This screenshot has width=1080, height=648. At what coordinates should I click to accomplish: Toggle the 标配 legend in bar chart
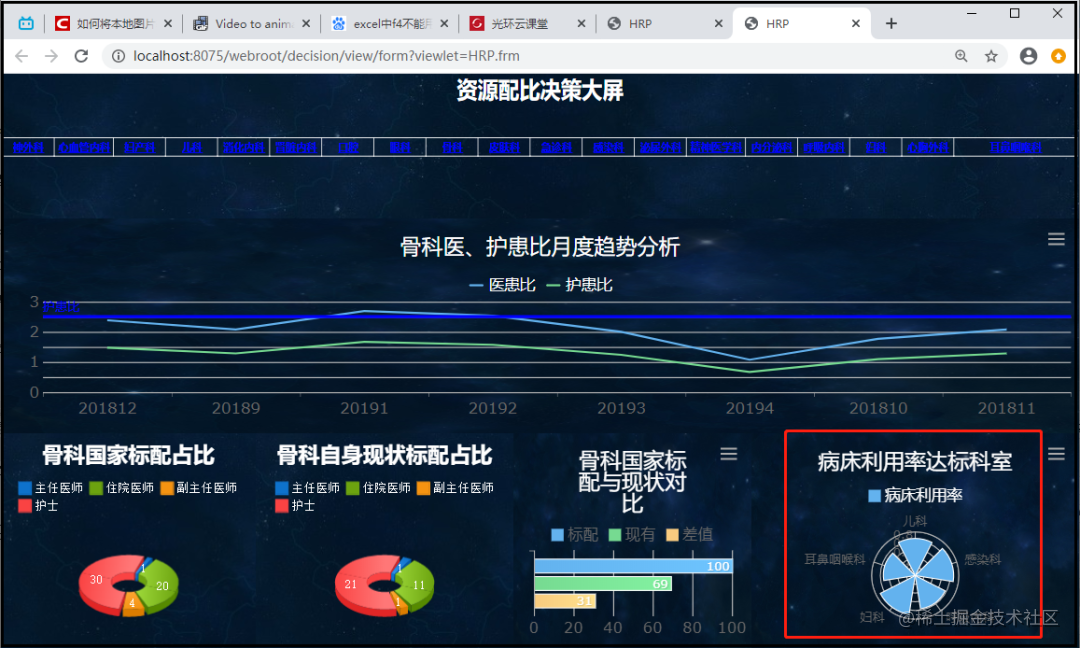coord(575,534)
